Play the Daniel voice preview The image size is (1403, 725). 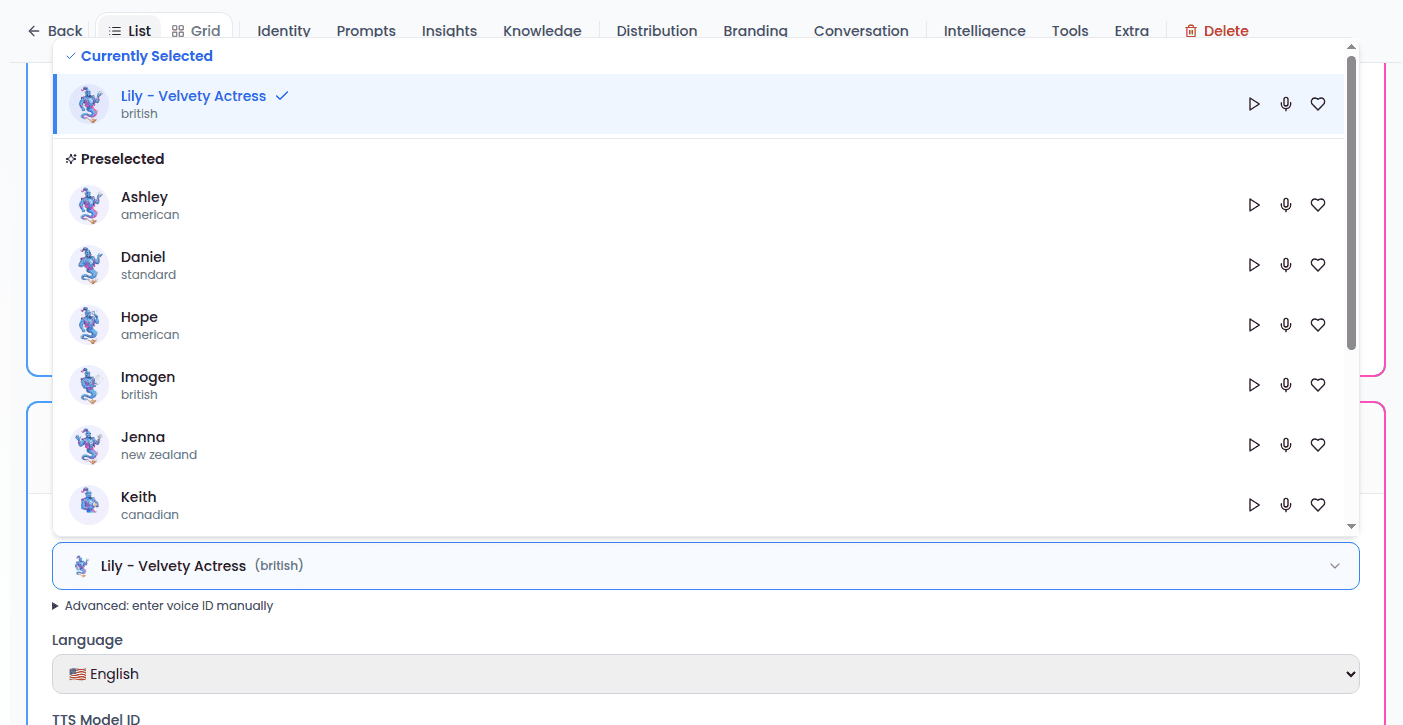click(x=1254, y=265)
